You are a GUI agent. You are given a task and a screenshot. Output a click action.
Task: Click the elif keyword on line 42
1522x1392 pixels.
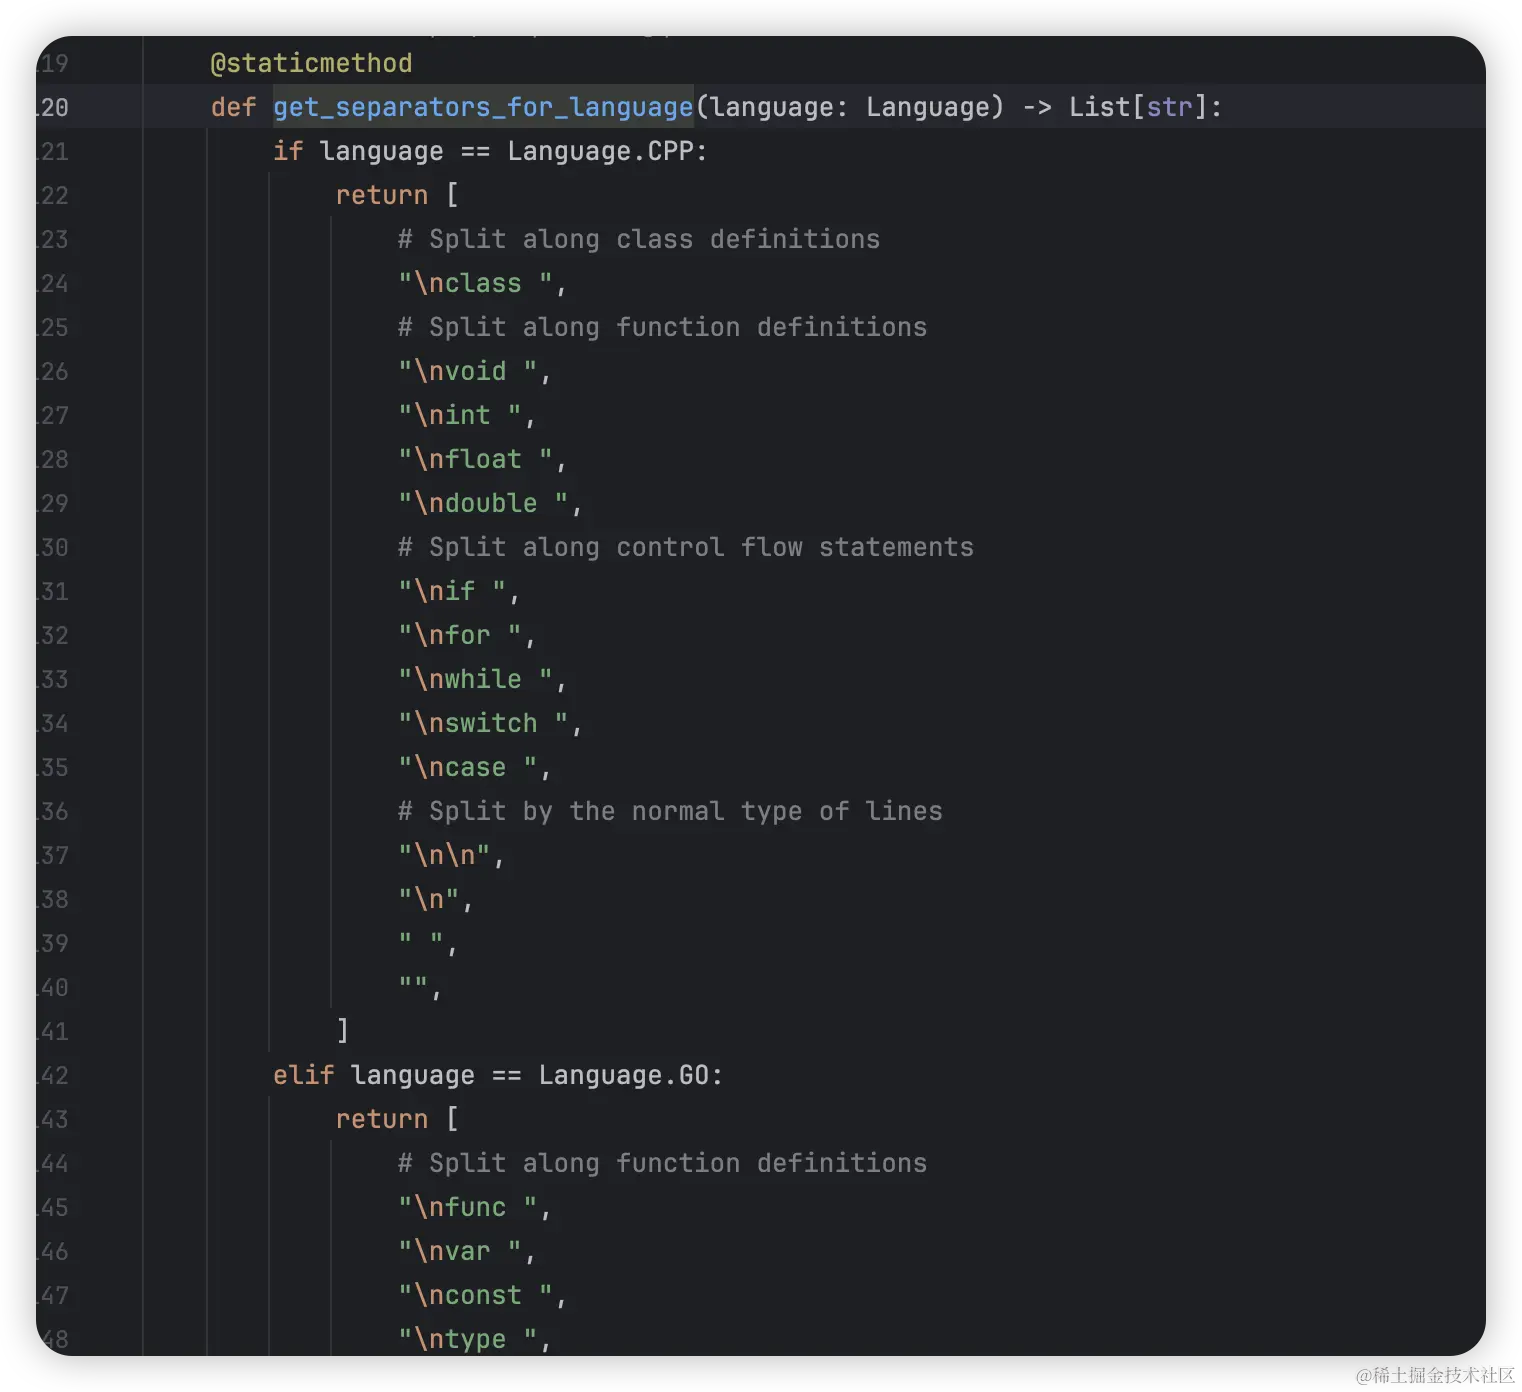coord(303,1075)
